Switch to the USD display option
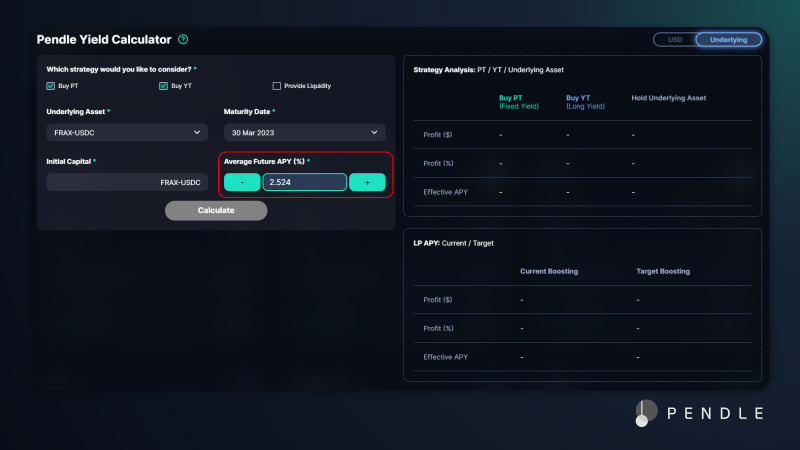The image size is (800, 450). tap(675, 40)
